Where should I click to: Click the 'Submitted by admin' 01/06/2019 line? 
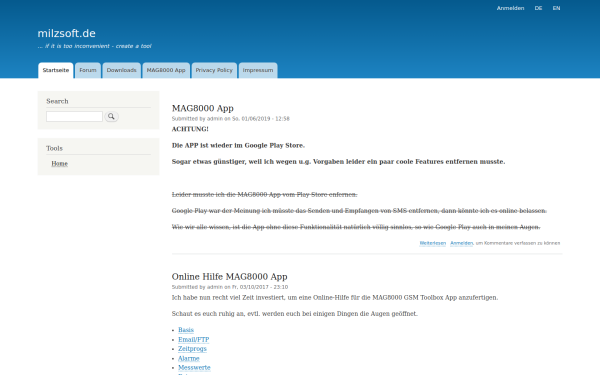tap(231, 119)
